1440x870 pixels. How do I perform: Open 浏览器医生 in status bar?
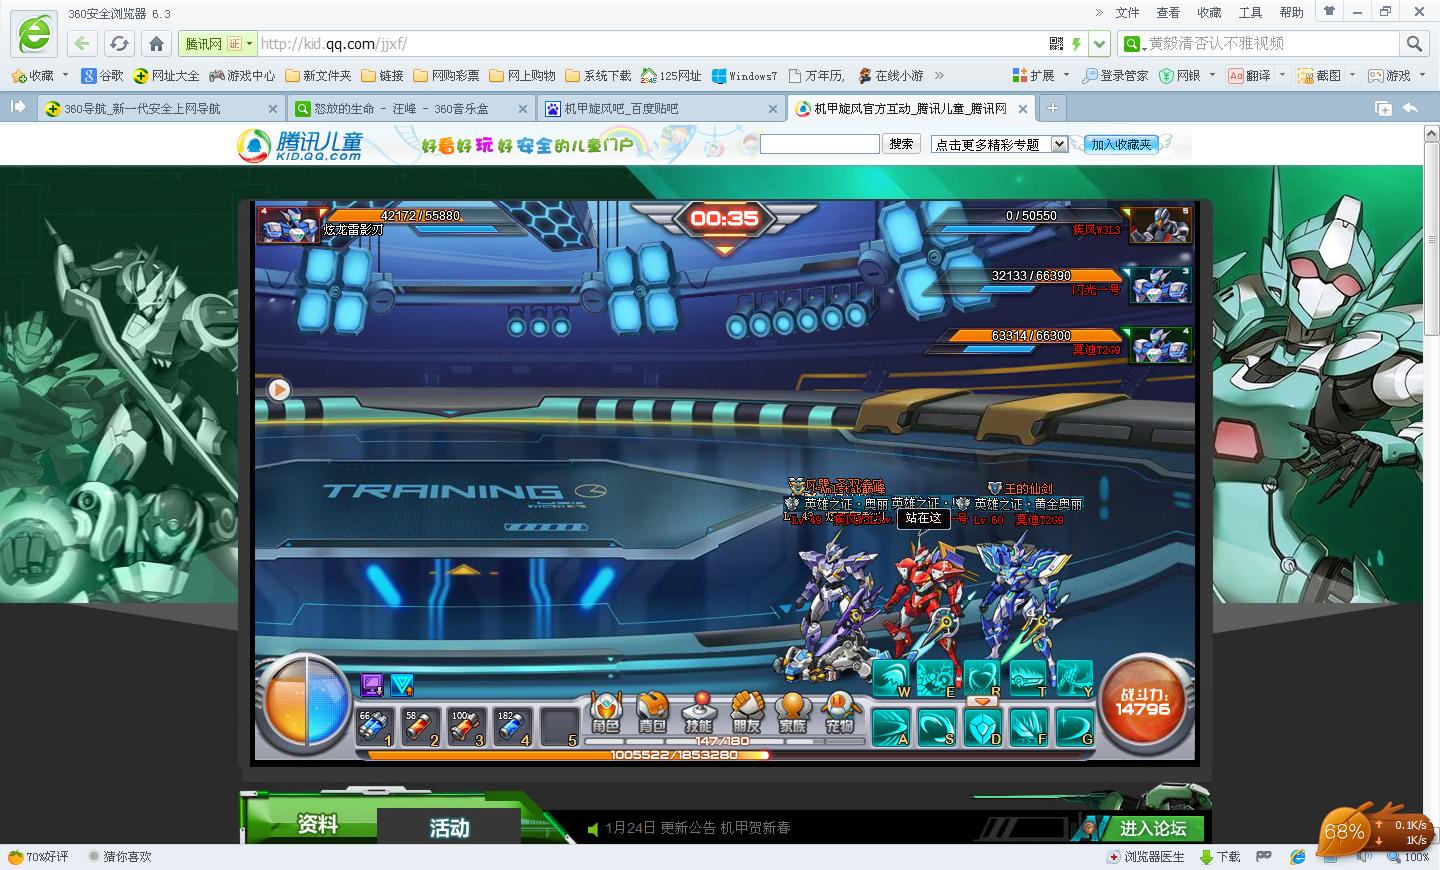(x=1146, y=857)
